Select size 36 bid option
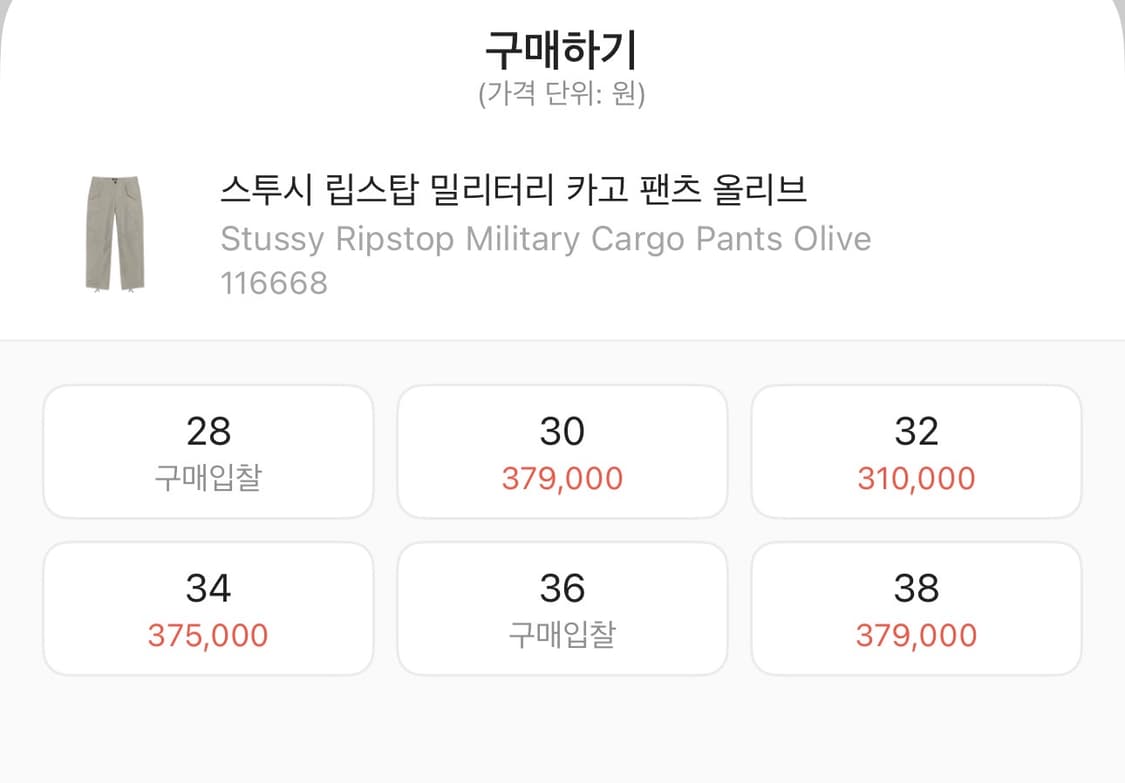This screenshot has width=1125, height=783. [562, 607]
